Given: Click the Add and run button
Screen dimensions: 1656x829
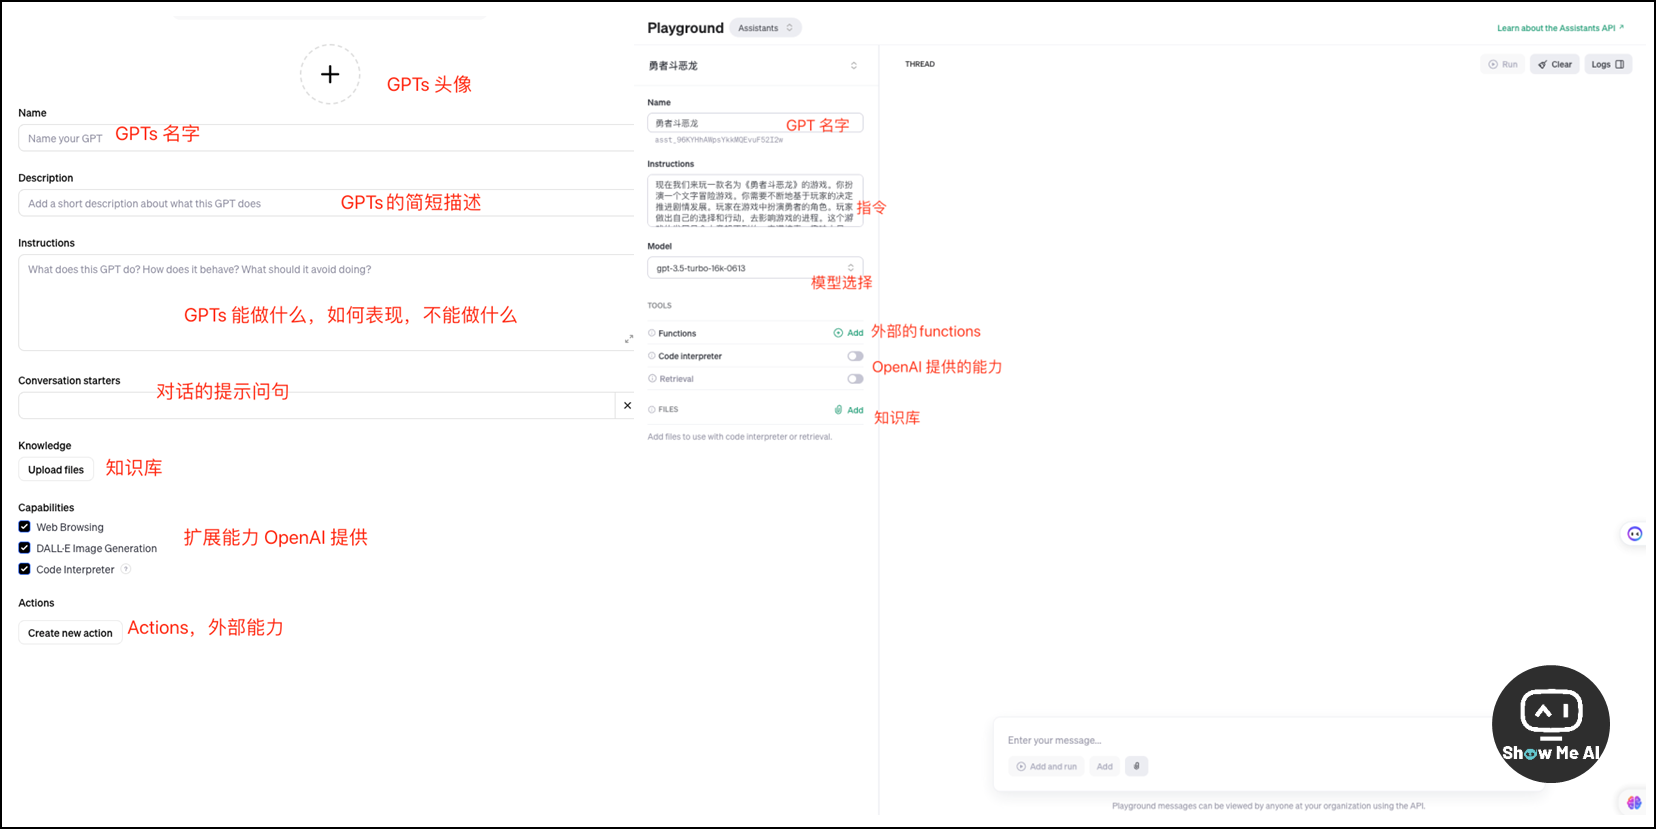Looking at the screenshot, I should pos(1047,767).
